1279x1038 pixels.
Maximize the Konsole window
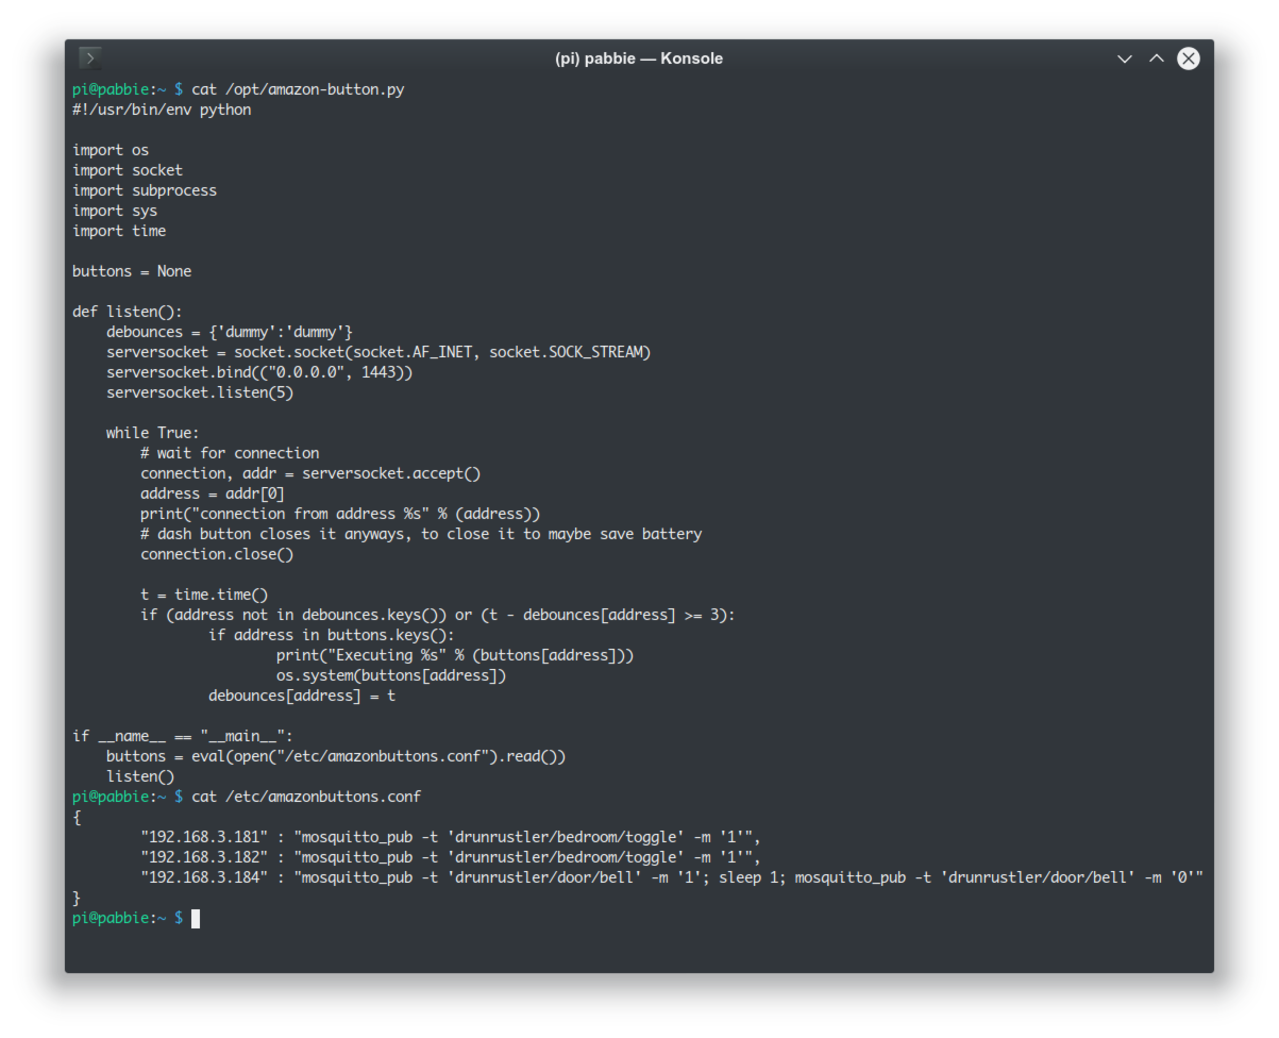1156,59
